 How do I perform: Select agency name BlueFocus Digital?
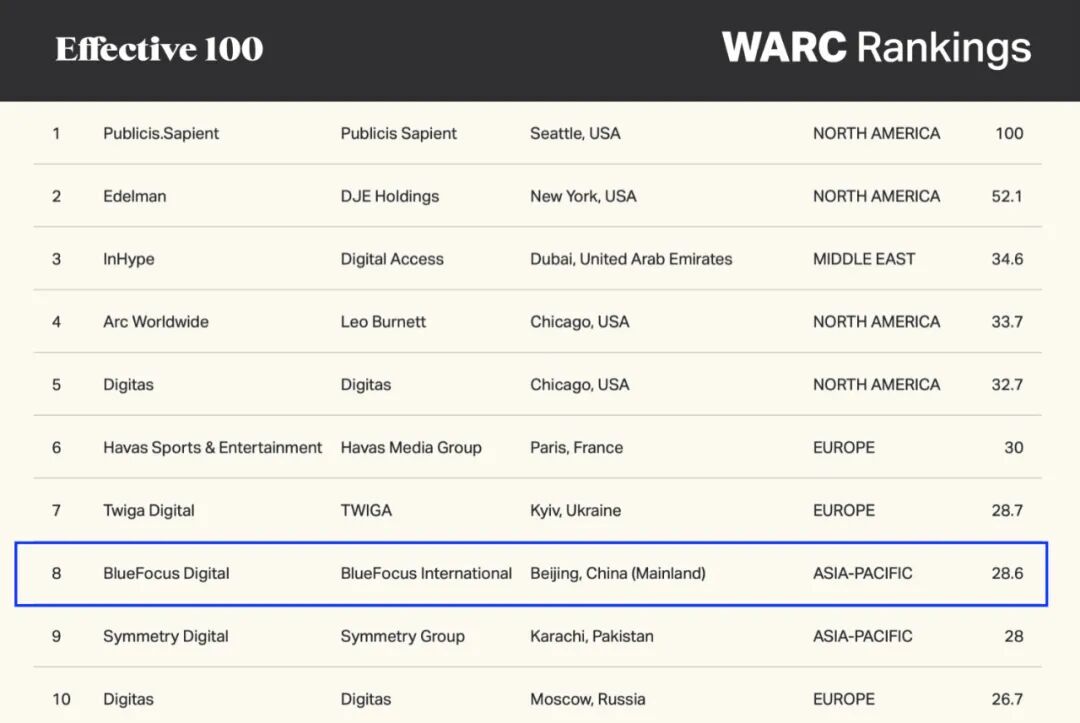(x=166, y=574)
